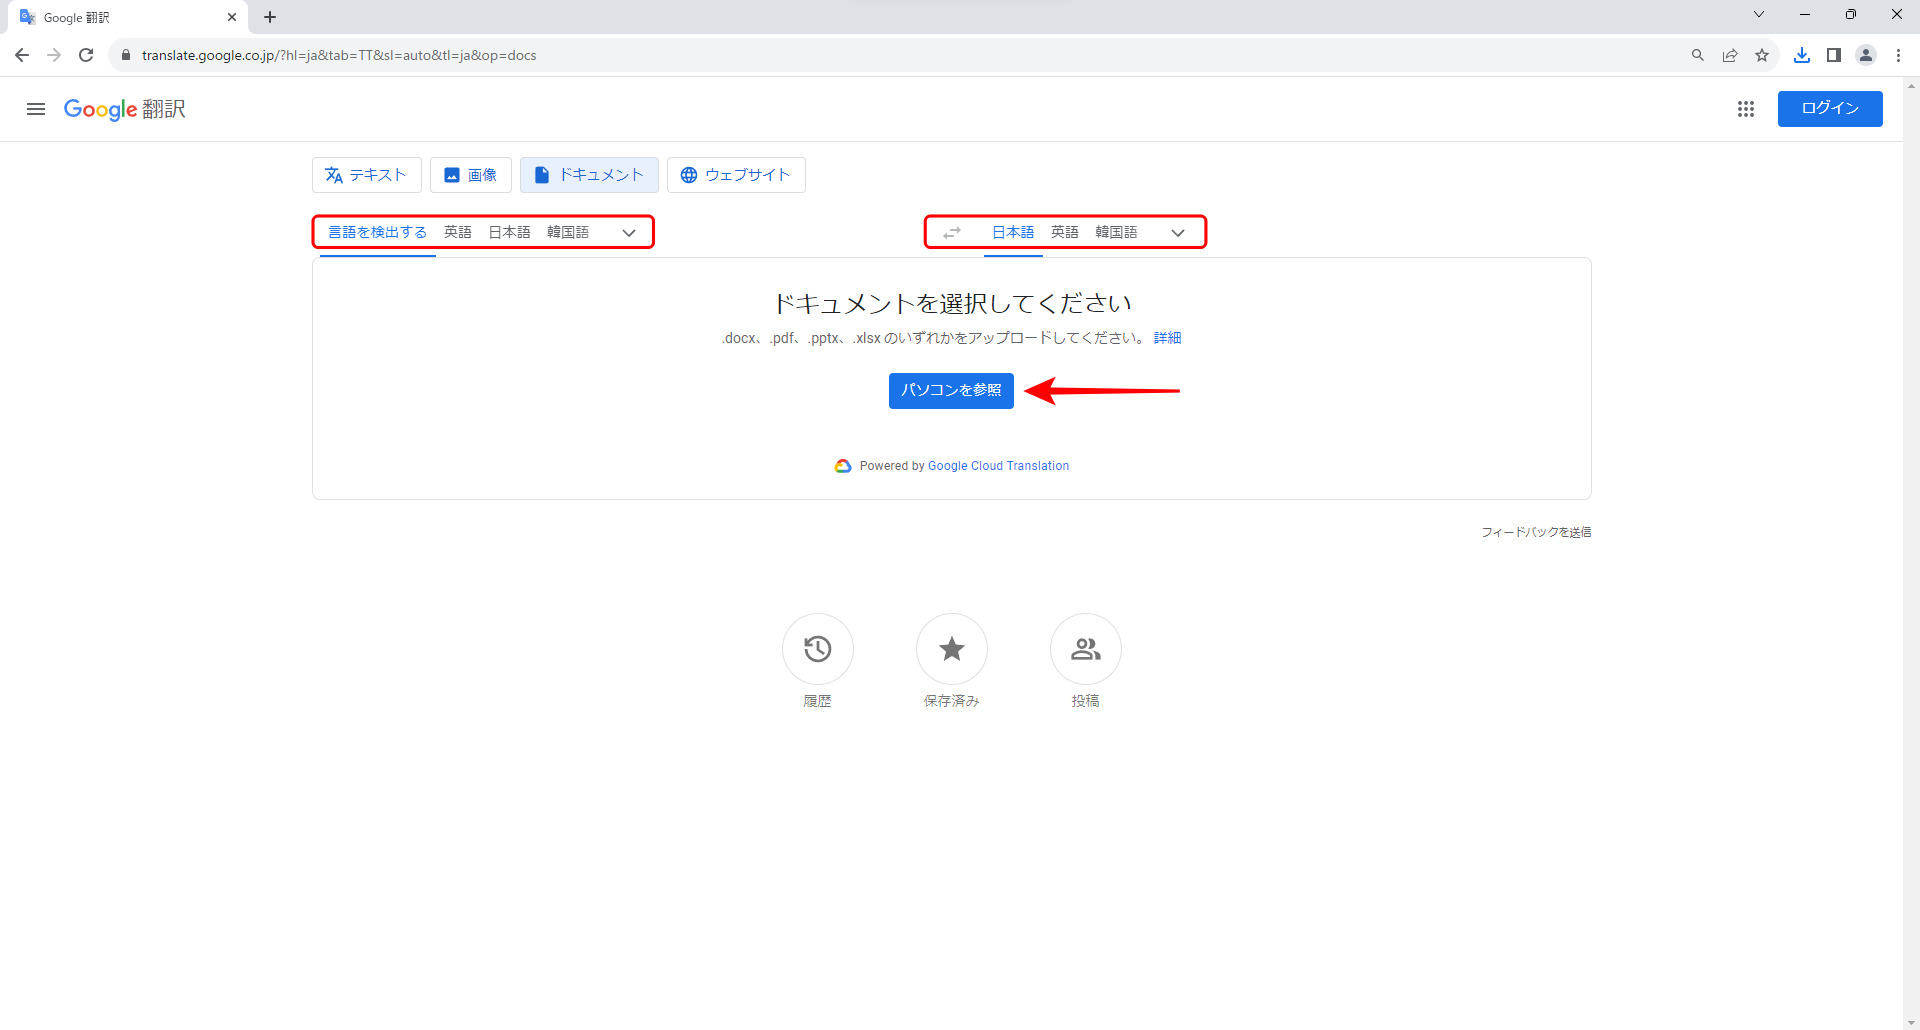Switch to the テキスト tab
This screenshot has height=1030, width=1920.
point(366,175)
